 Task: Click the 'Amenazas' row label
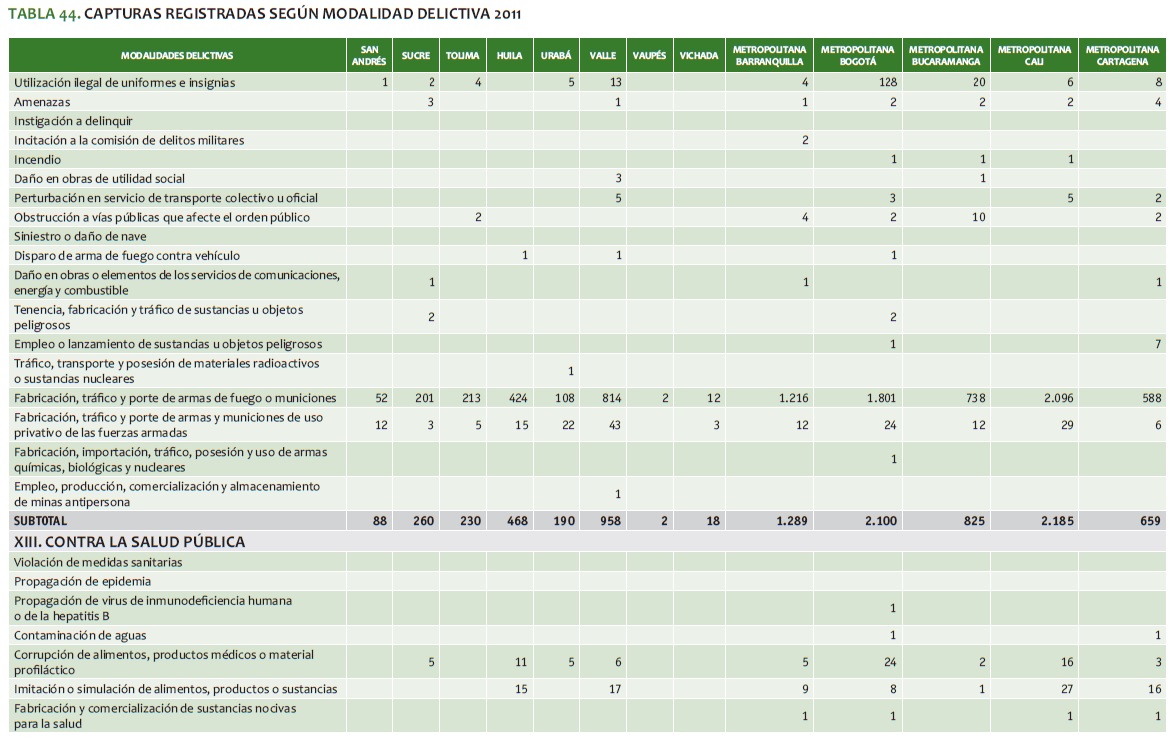(43, 102)
